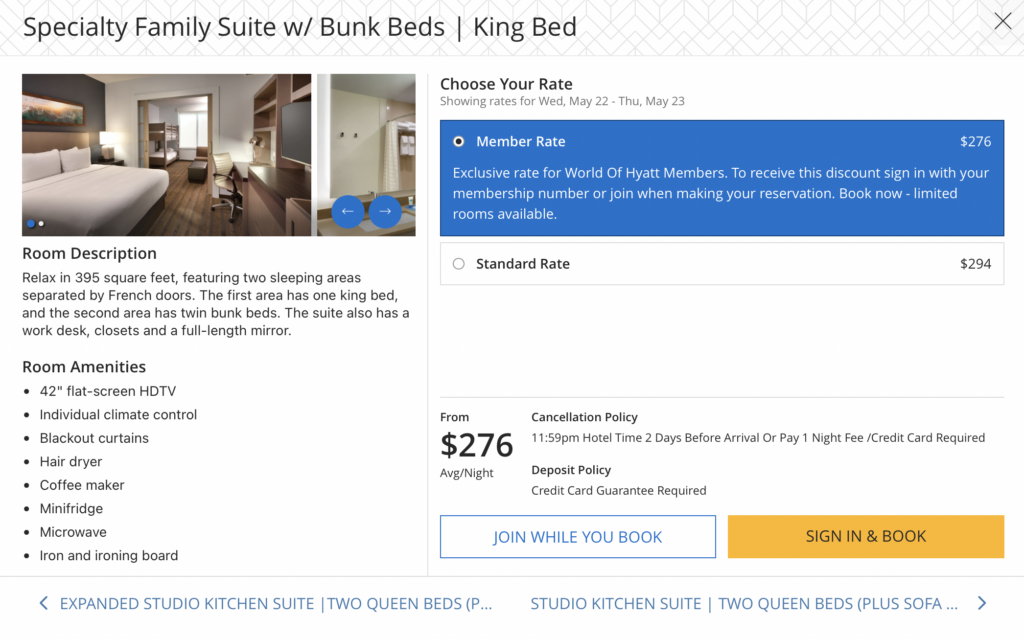The image size is (1024, 639).
Task: Click the bathroom preview thumbnail
Action: click(x=366, y=130)
